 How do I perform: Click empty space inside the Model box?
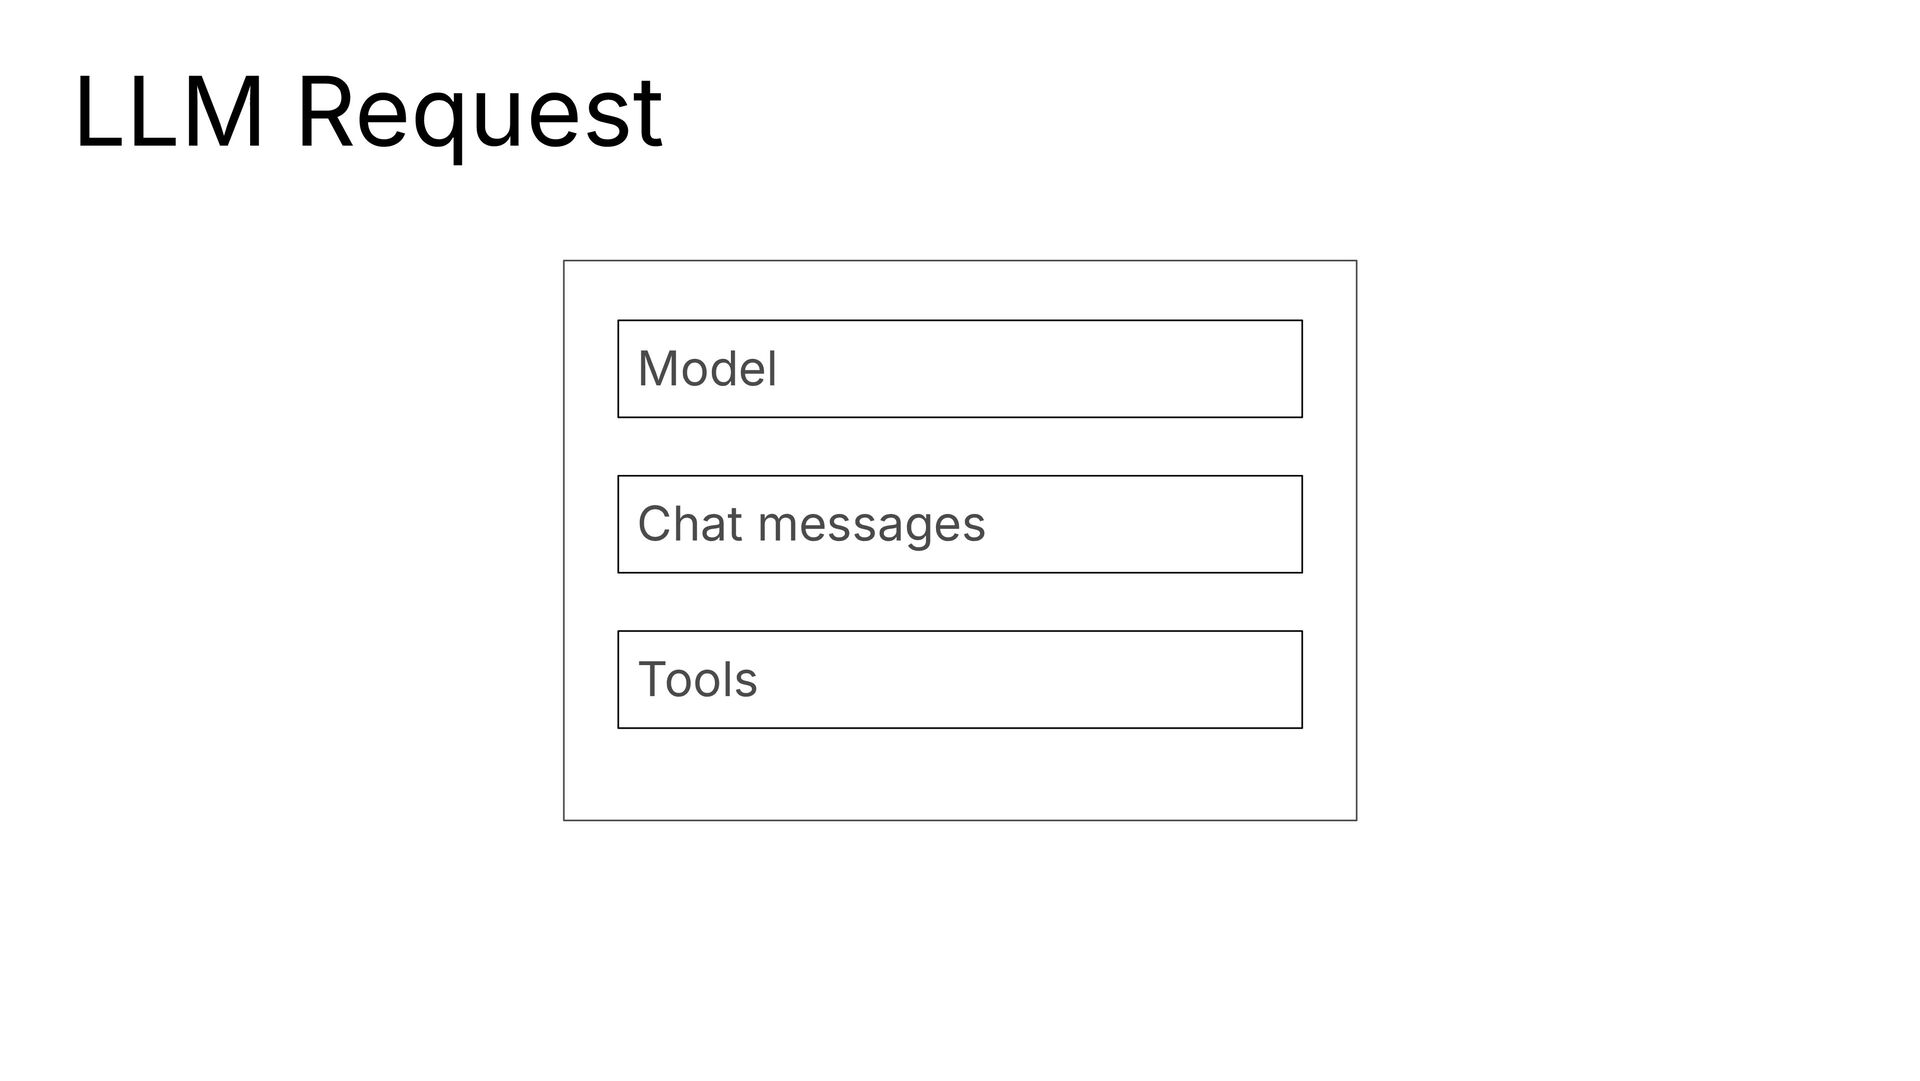1040,369
